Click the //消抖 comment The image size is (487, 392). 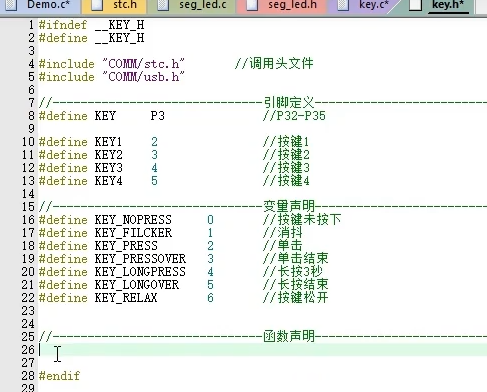[283, 233]
